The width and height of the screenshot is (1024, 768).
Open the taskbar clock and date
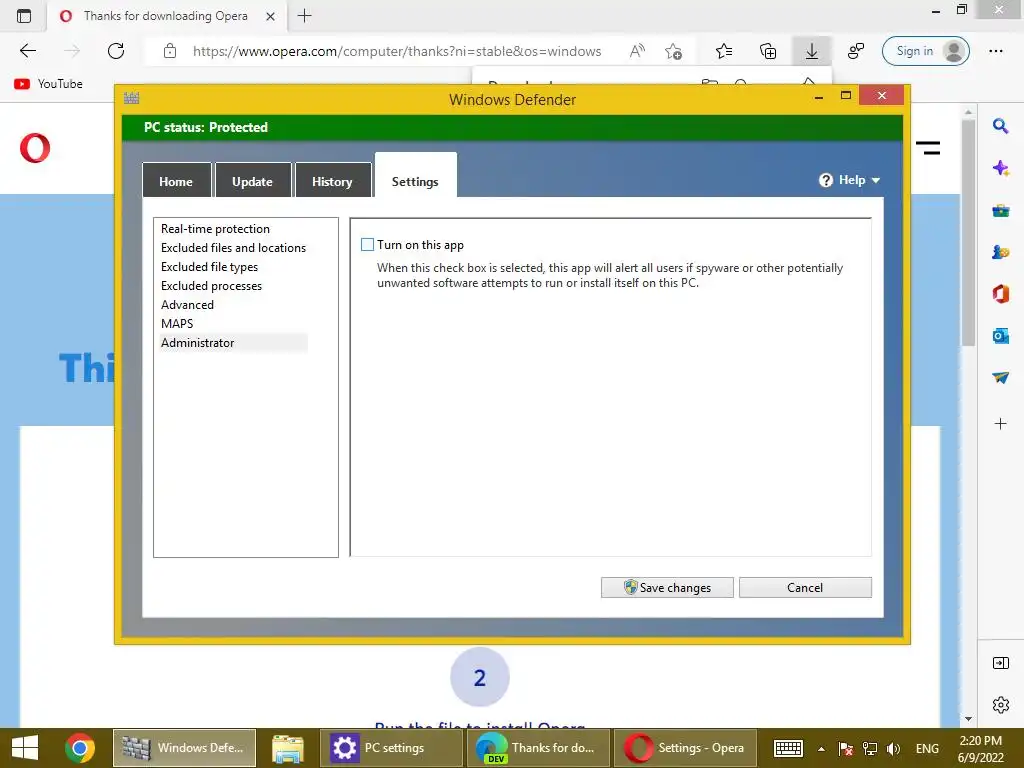(x=980, y=748)
